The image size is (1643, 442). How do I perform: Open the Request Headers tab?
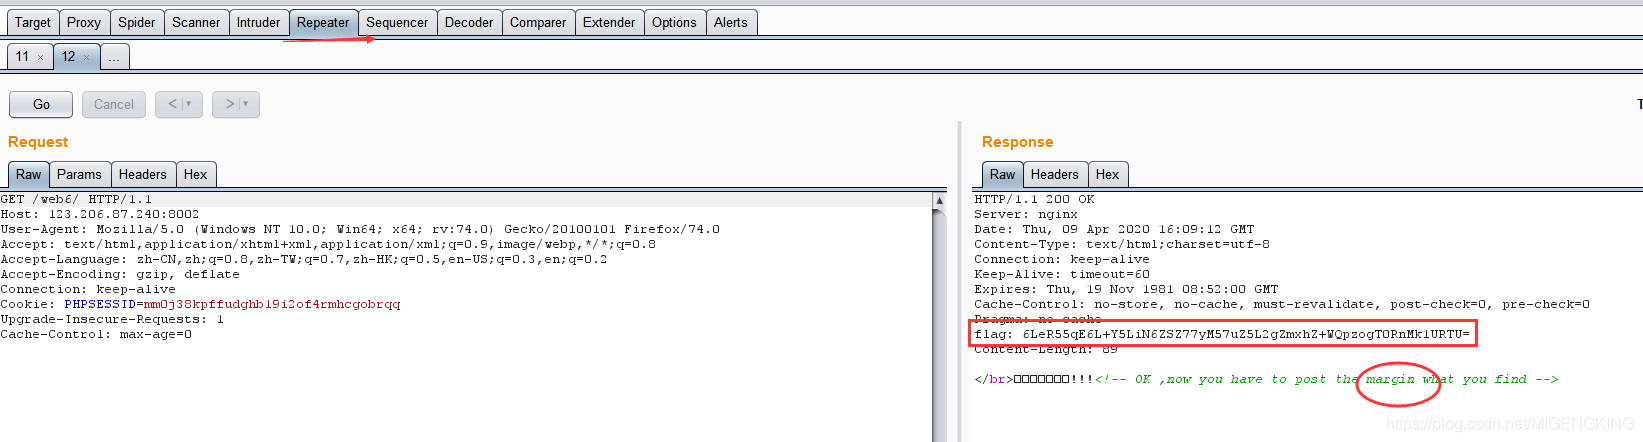coord(143,174)
